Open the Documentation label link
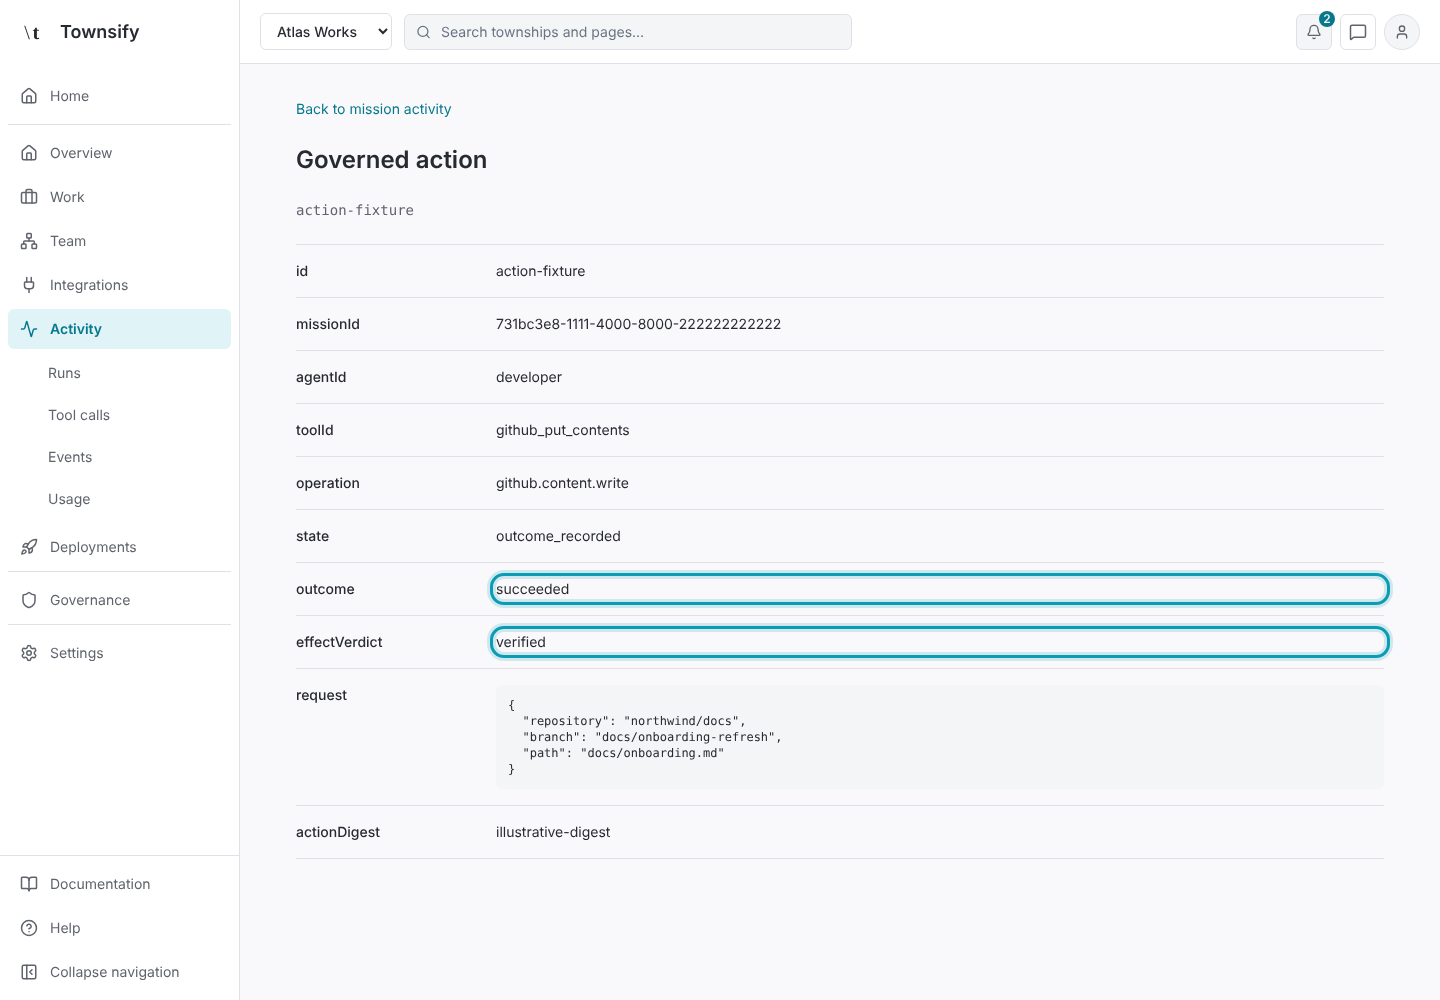Viewport: 1440px width, 1000px height. pos(100,884)
